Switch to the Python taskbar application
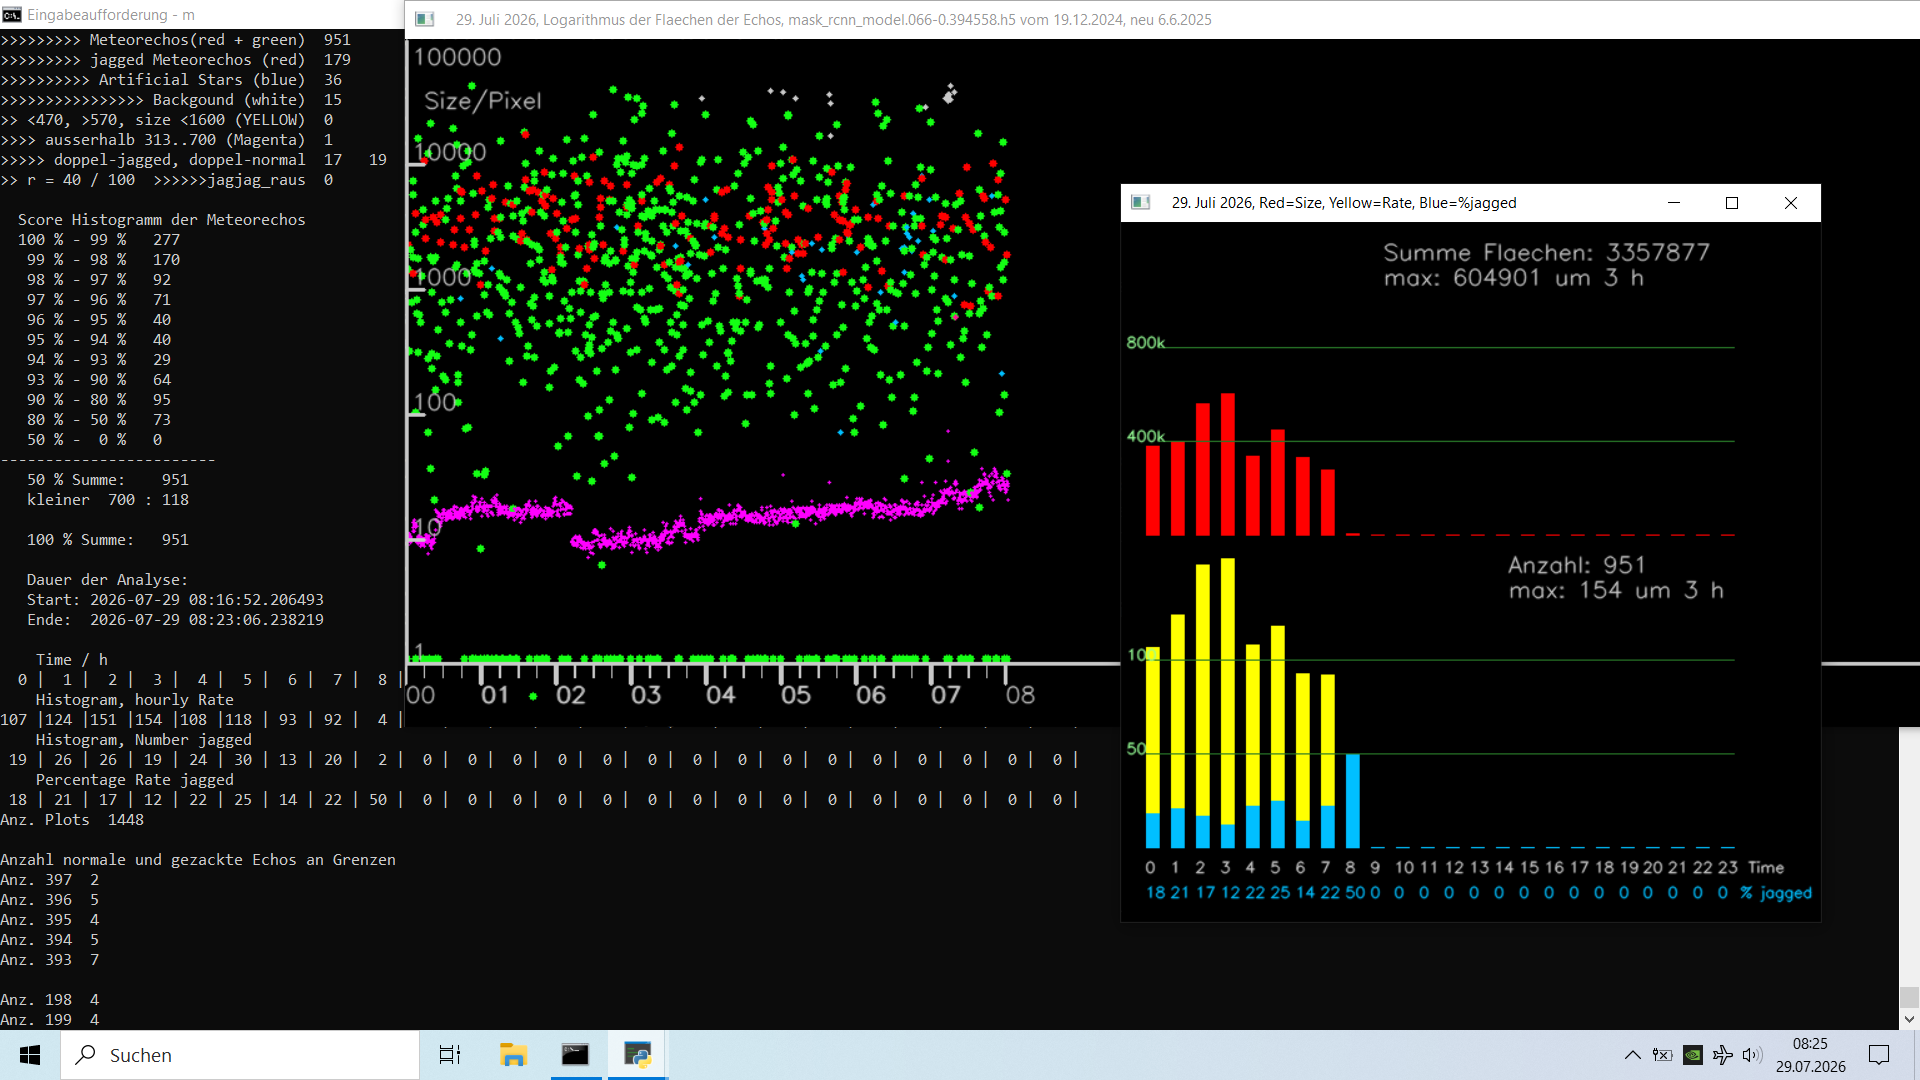This screenshot has width=1920, height=1080. click(637, 1055)
